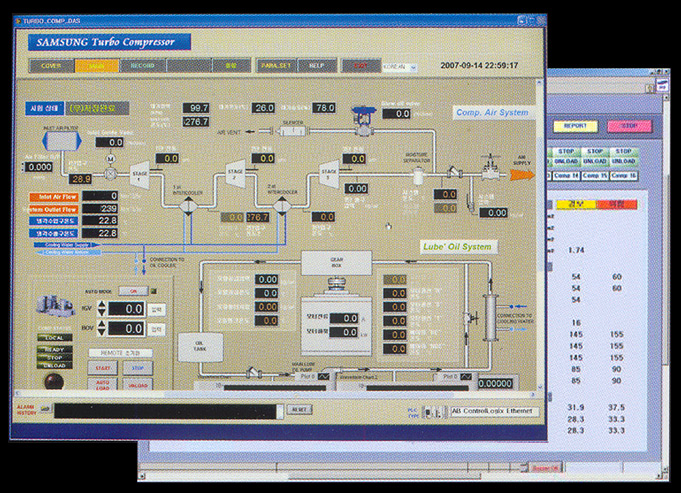Click the dark red round indicator lamp
The width and height of the screenshot is (681, 493).
(x=53, y=381)
